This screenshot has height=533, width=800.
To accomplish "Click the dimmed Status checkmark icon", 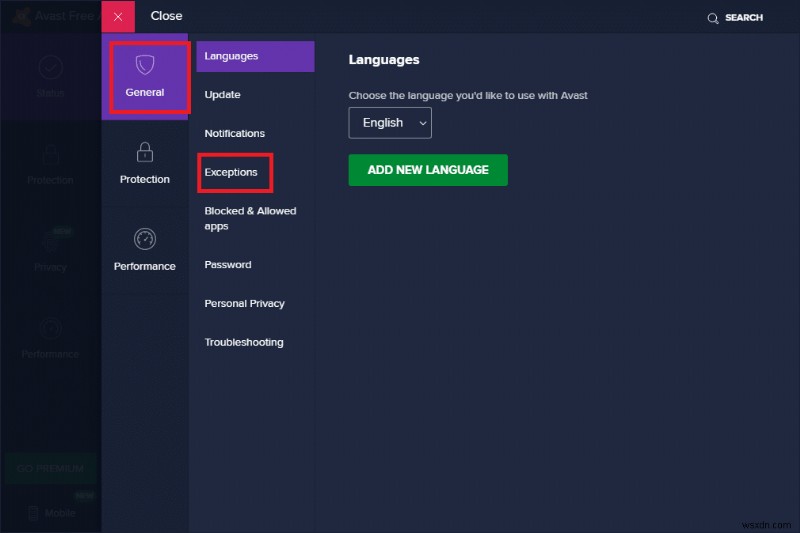I will pyautogui.click(x=50, y=68).
